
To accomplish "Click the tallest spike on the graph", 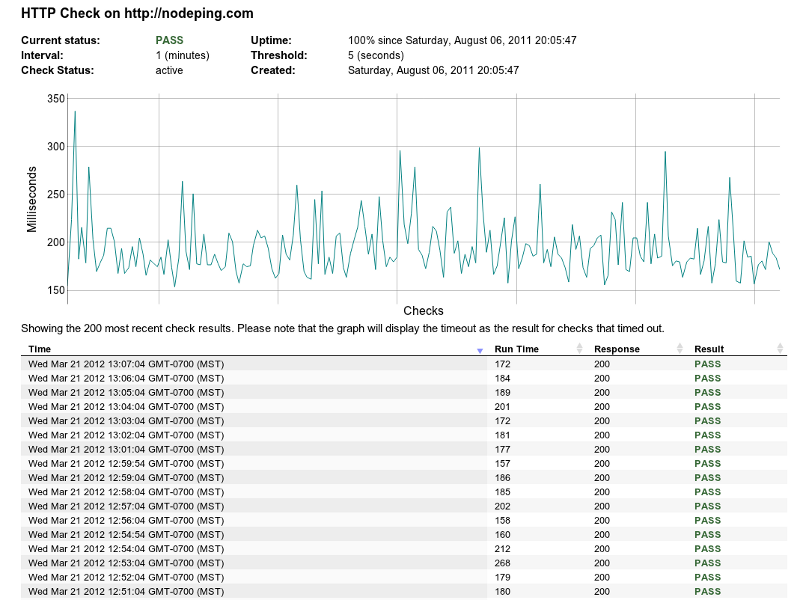I will pyautogui.click(x=75, y=112).
